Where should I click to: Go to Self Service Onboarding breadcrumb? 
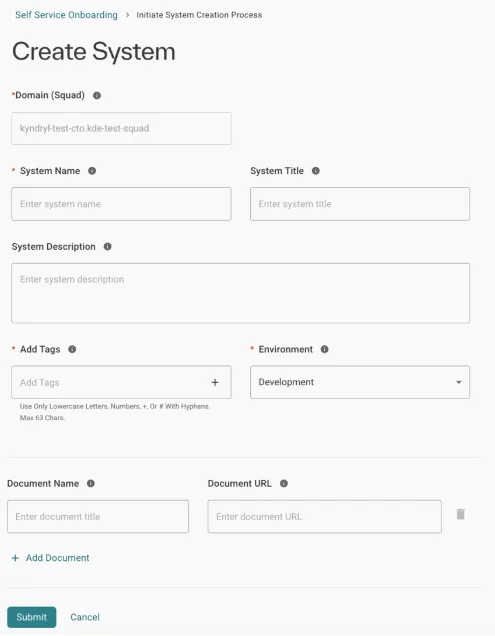[66, 15]
